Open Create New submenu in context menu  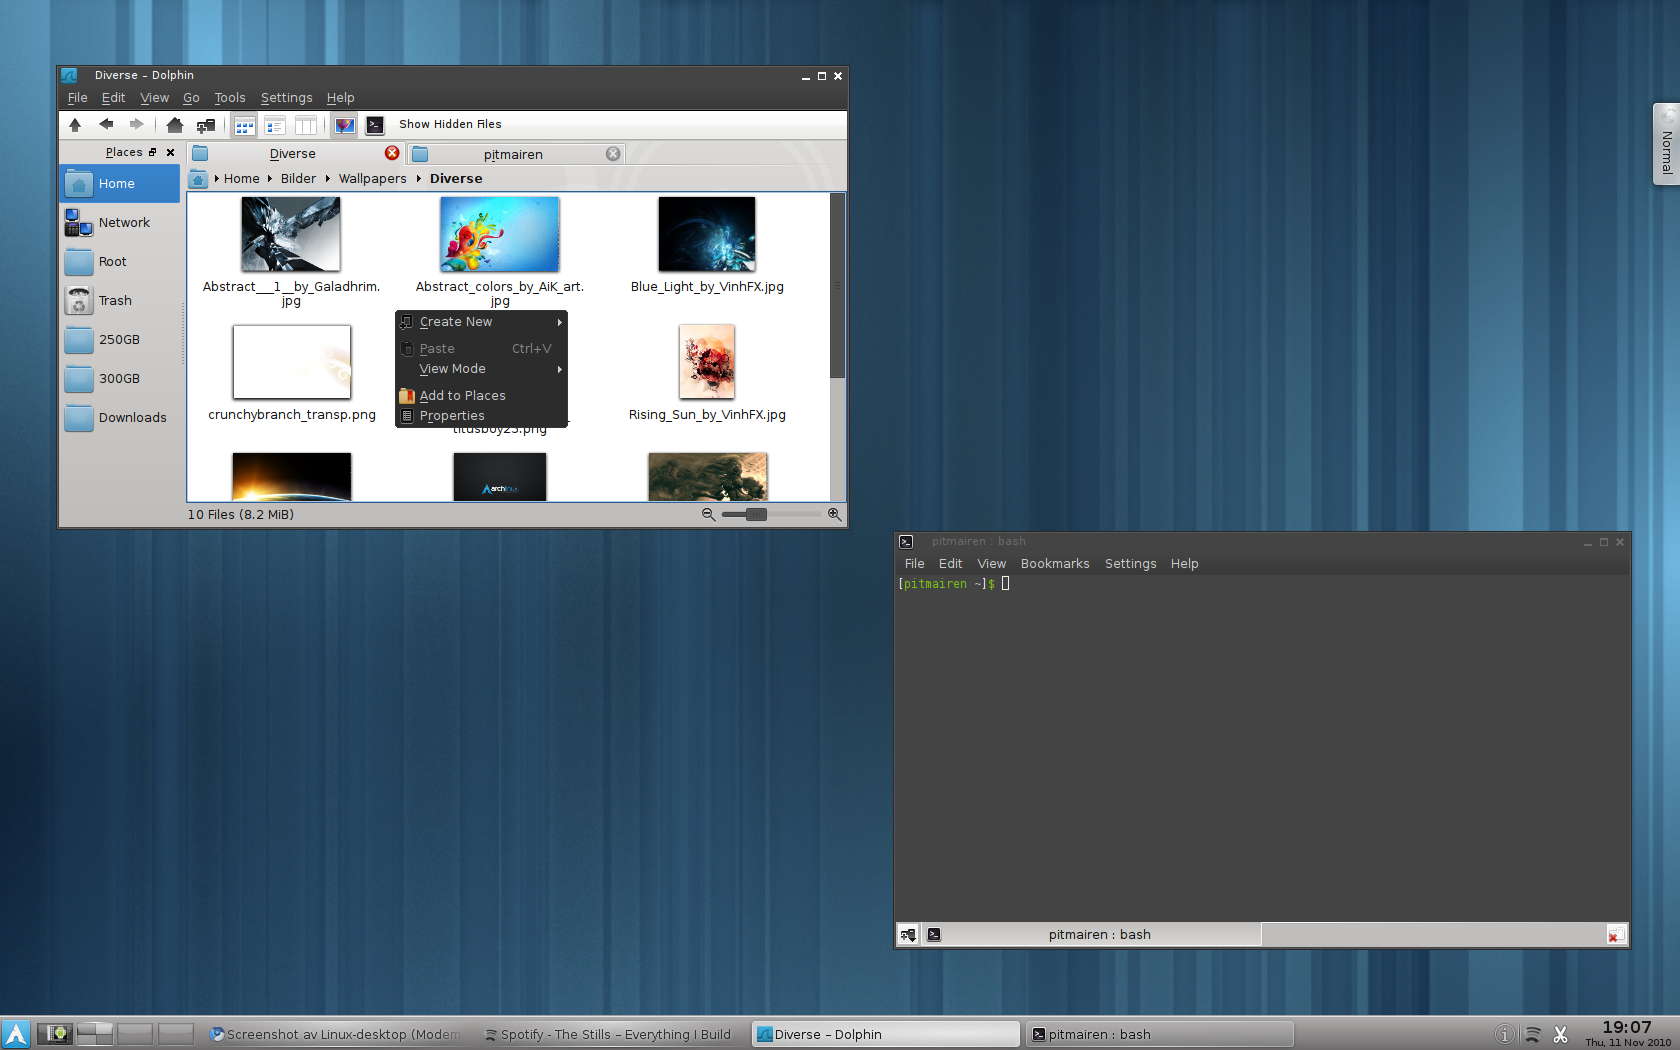(x=481, y=322)
